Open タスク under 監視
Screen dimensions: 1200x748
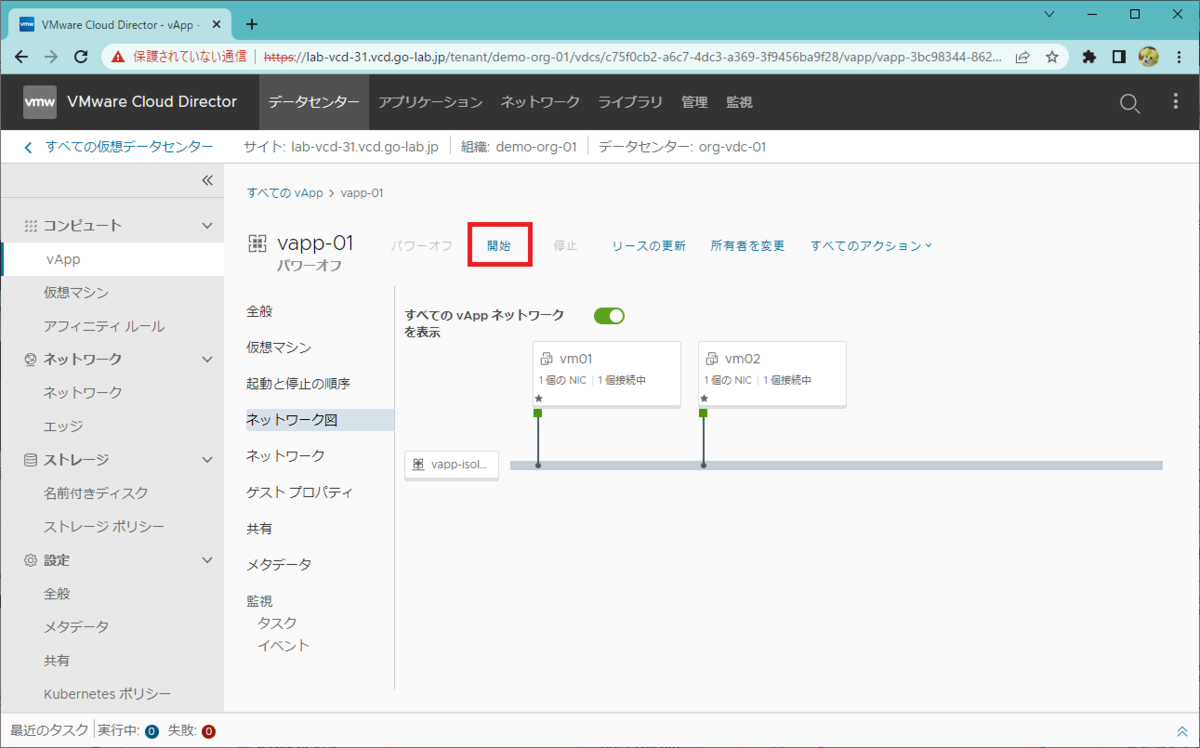pyautogui.click(x=277, y=623)
